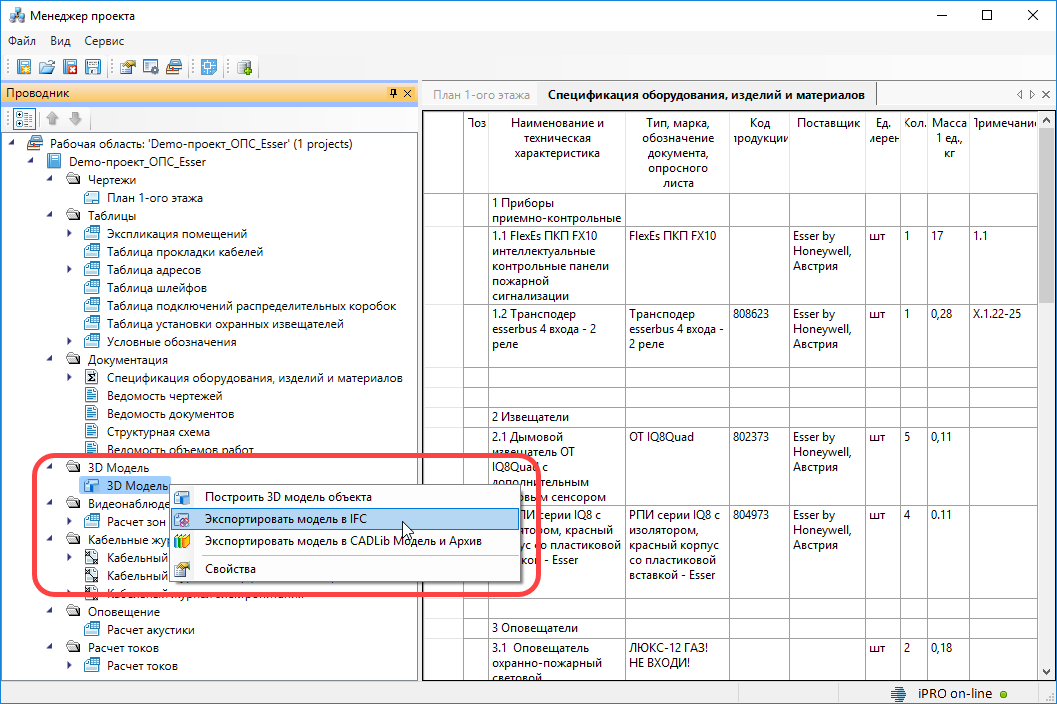Expand Спецификация оборудования tree node

[69, 378]
